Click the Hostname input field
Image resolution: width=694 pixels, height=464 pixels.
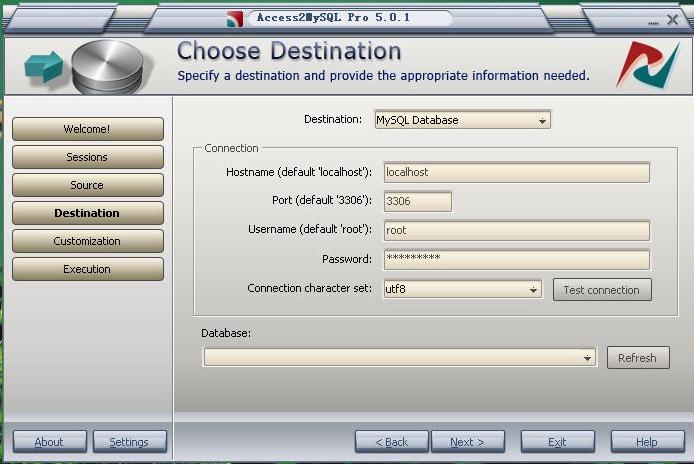(517, 172)
